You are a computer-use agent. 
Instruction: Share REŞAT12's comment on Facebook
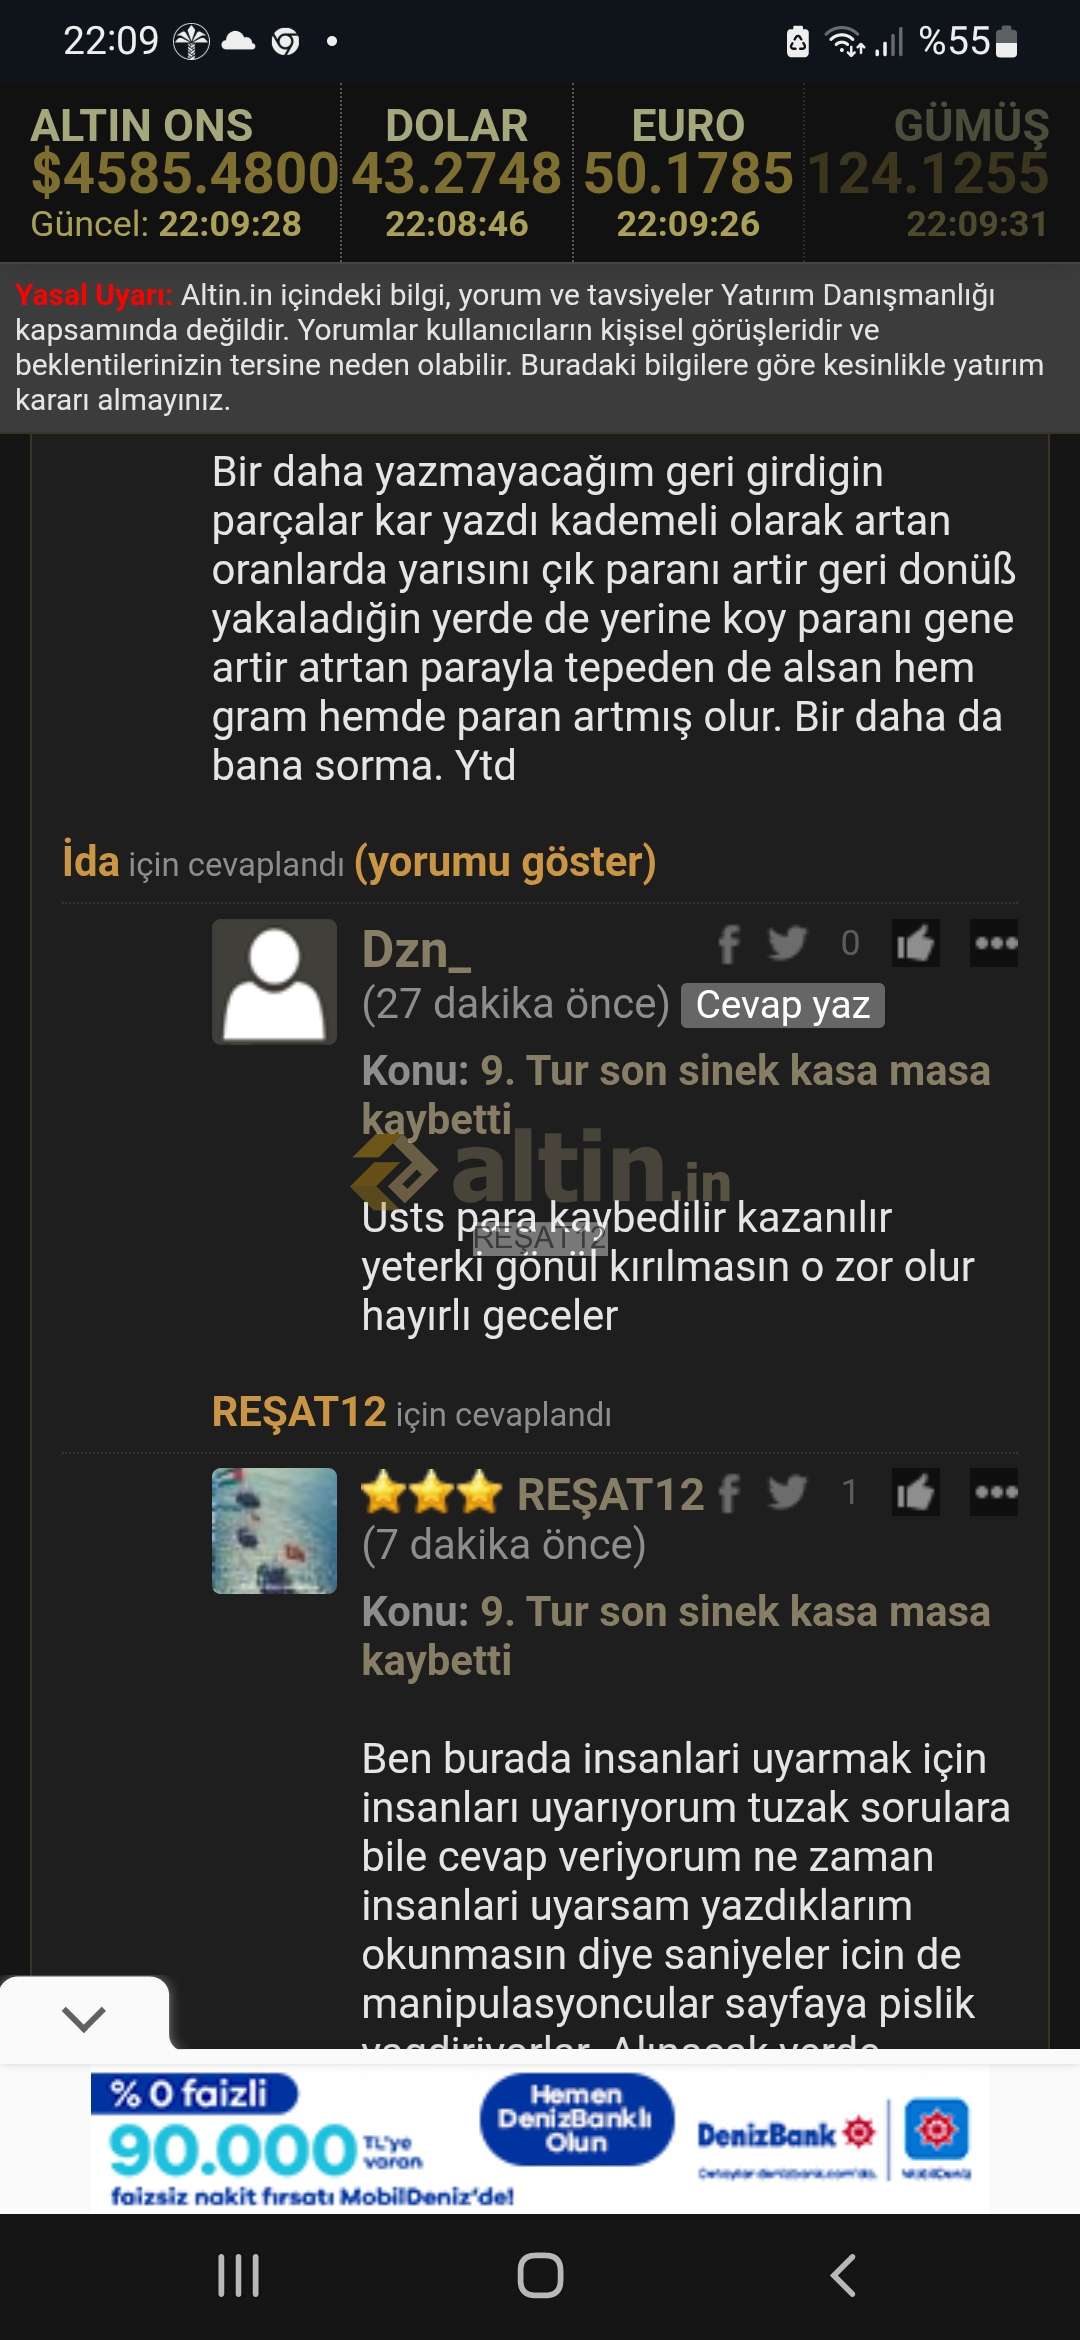click(729, 1493)
